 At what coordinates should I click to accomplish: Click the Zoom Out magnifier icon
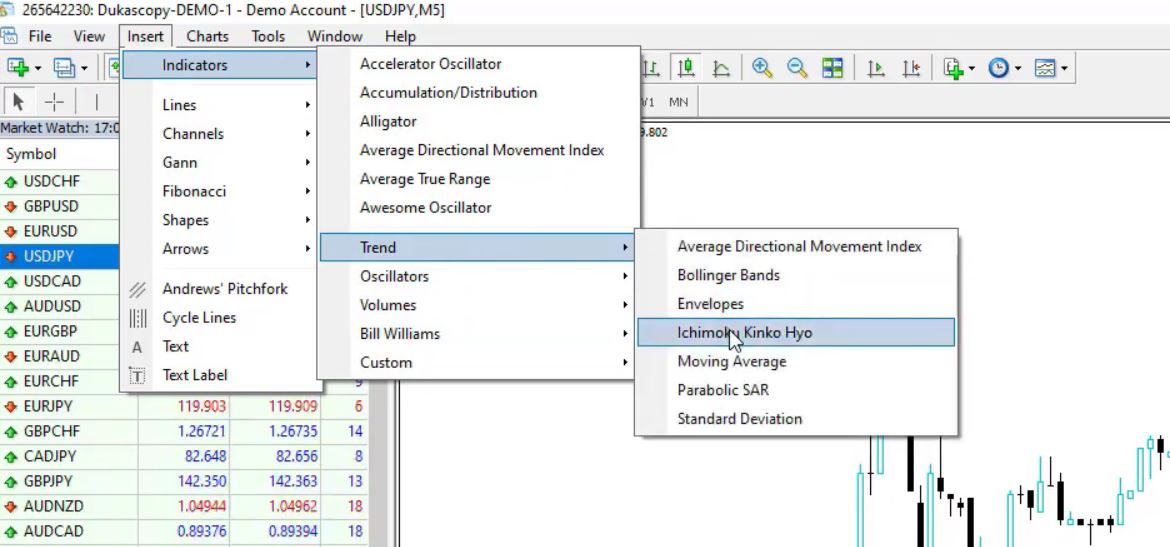797,68
